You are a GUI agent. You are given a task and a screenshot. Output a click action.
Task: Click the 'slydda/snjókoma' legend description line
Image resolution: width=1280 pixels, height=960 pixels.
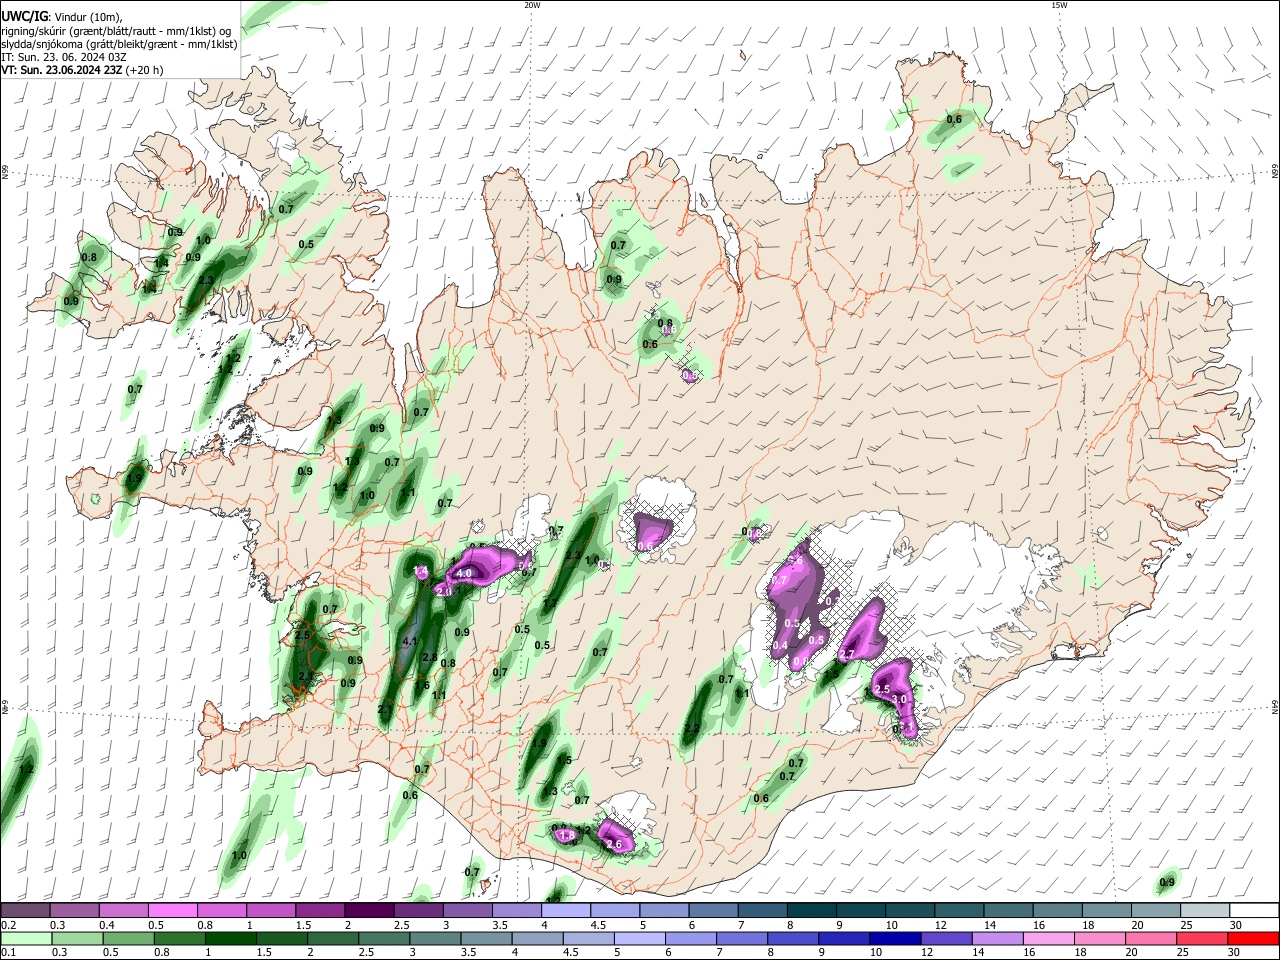click(119, 44)
